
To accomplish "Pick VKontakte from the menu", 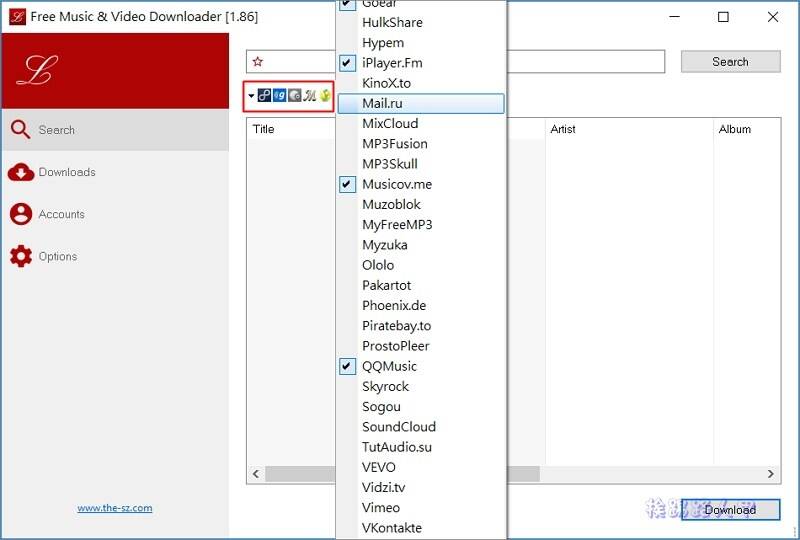I will (x=421, y=528).
